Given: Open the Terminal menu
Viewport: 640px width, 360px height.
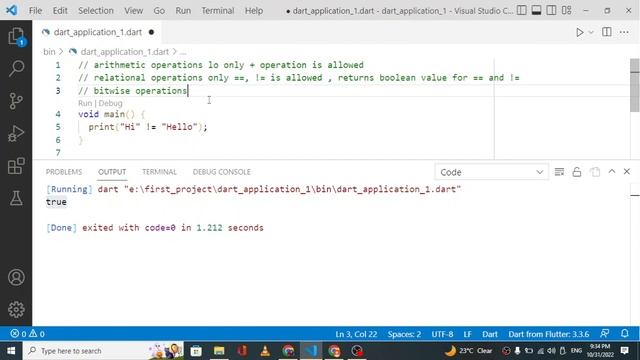Looking at the screenshot, I should (x=218, y=11).
